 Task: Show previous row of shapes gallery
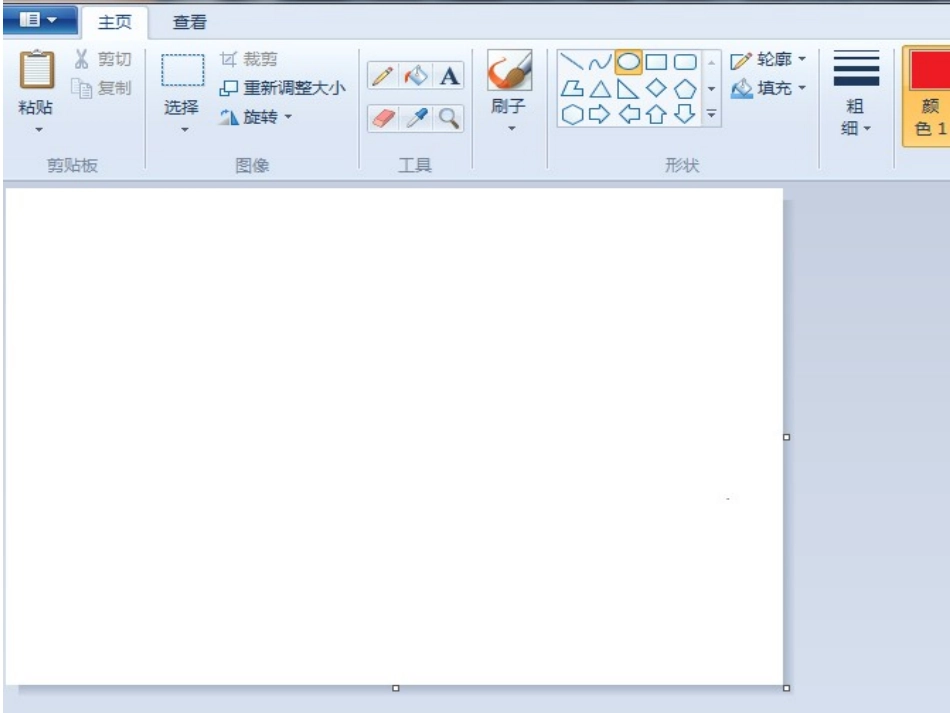[x=711, y=62]
